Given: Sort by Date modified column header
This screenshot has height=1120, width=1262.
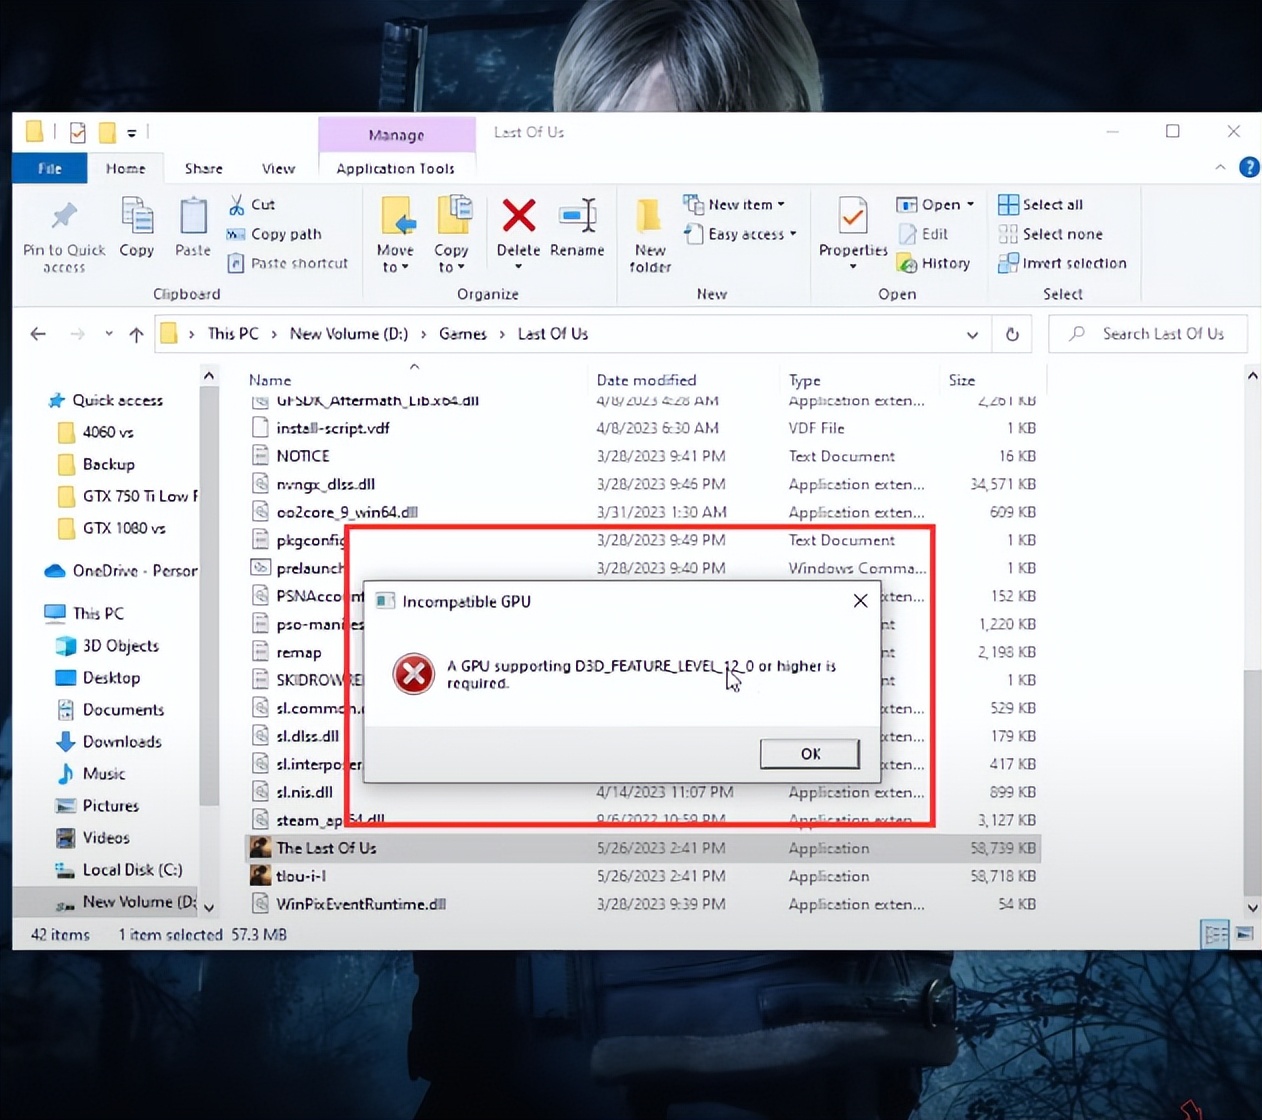Looking at the screenshot, I should coord(646,380).
